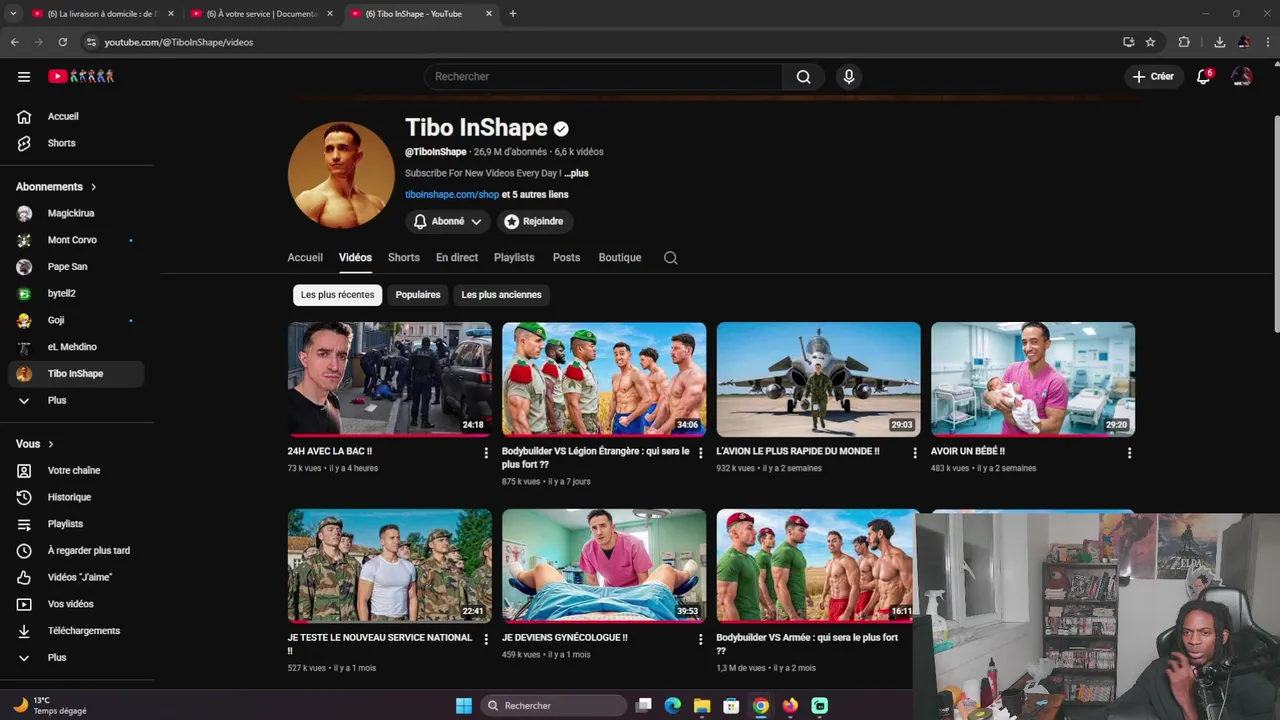Open the Windows Start menu
1280x720 pixels.
(464, 706)
